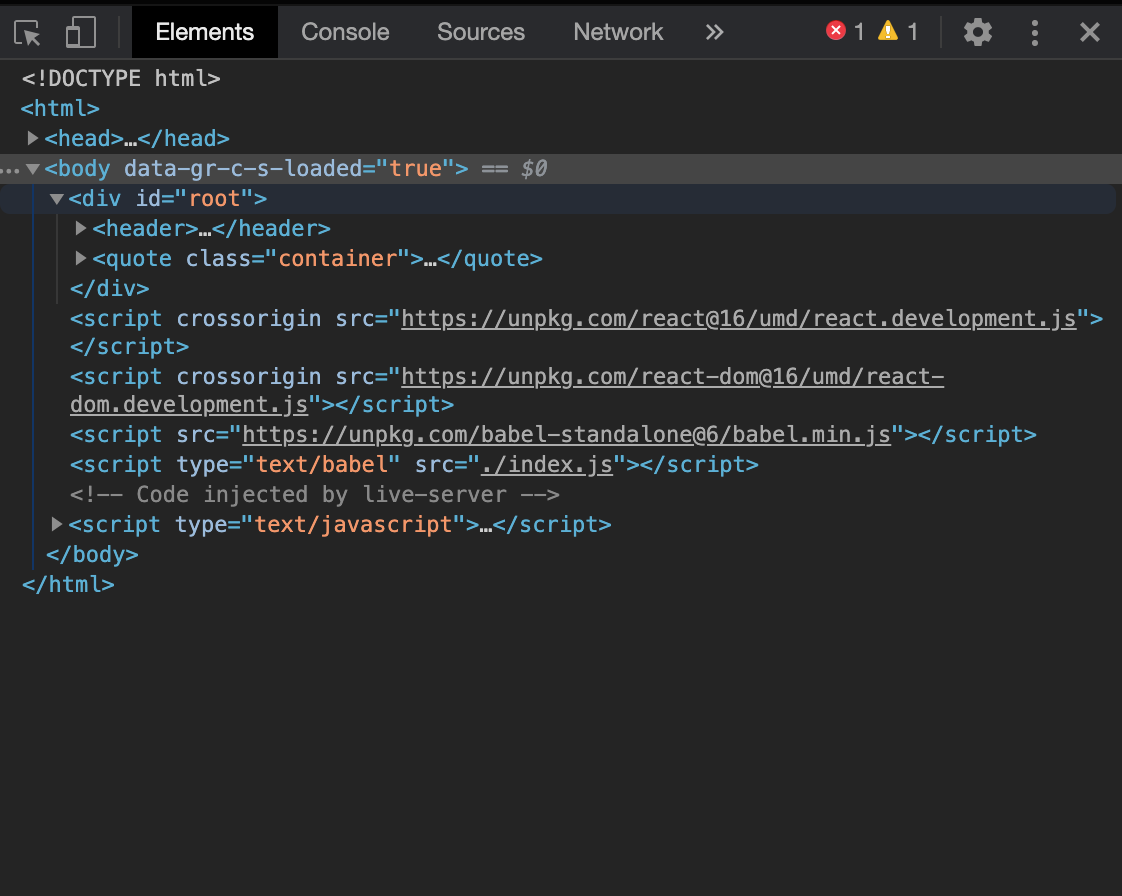
Task: Select the <!DOCTYPE html> row
Action: [x=121, y=78]
